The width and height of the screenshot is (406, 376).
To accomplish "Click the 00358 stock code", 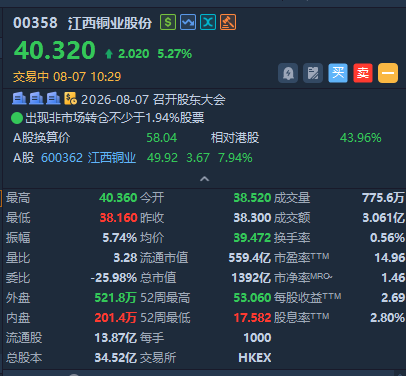I will tap(35, 23).
